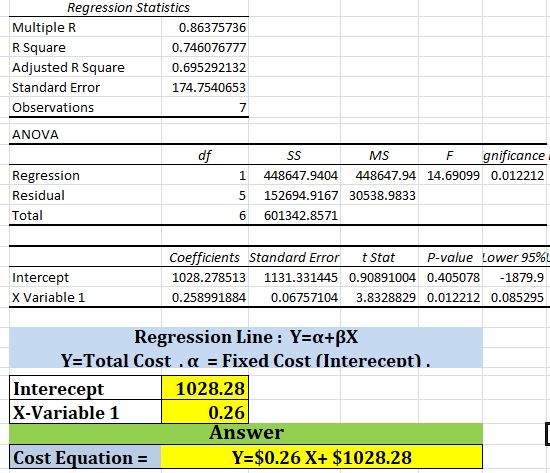Image resolution: width=550 pixels, height=473 pixels.
Task: Click the truncated Significance header cell
Action: pyautogui.click(x=514, y=155)
